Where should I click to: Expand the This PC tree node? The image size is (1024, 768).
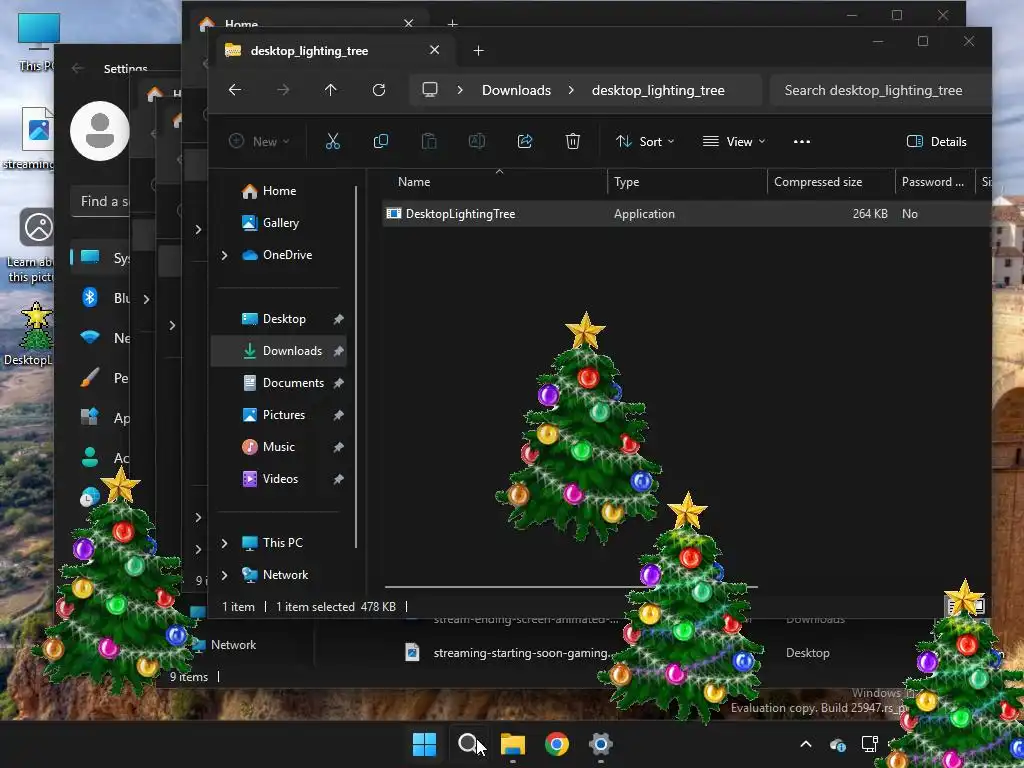click(224, 543)
